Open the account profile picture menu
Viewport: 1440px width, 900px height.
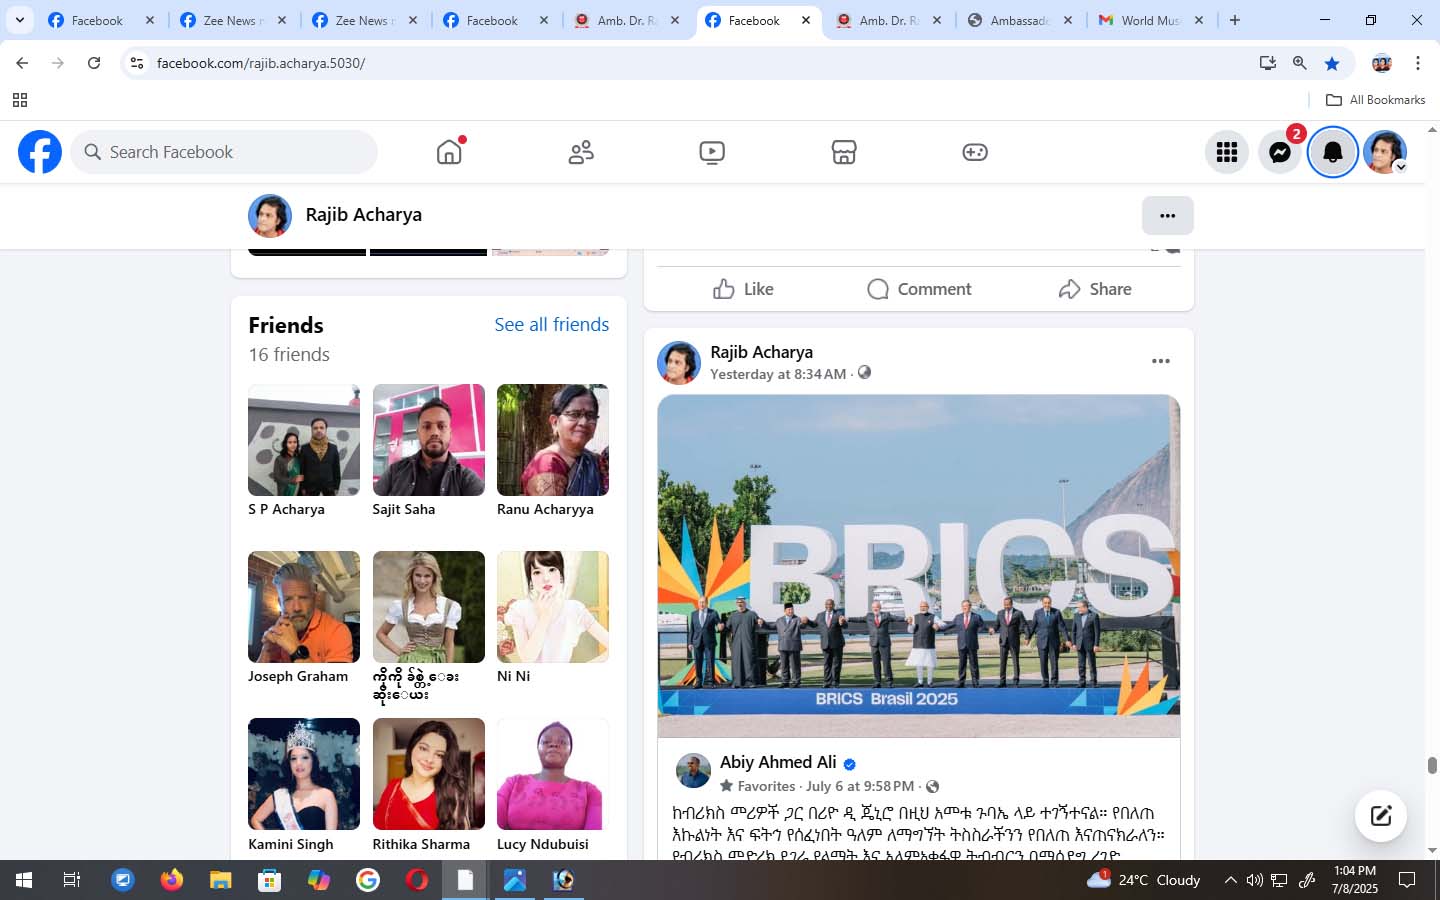1385,152
